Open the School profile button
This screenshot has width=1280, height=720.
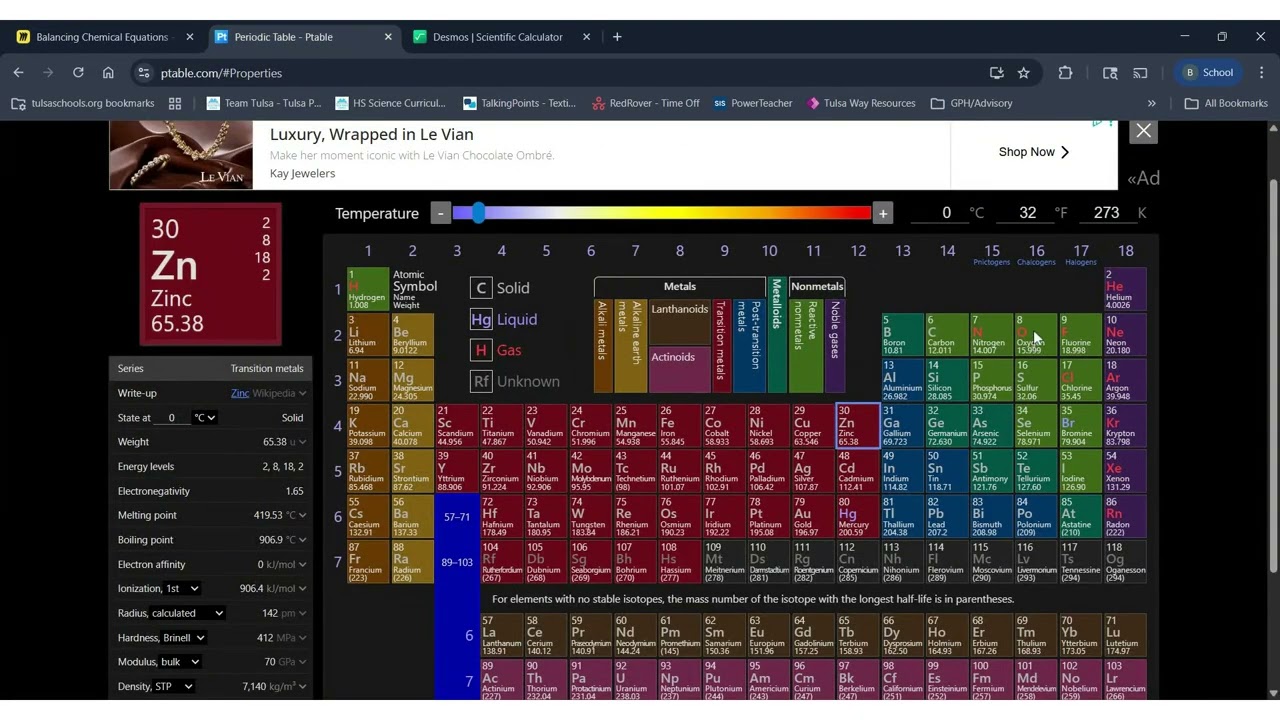[1209, 73]
